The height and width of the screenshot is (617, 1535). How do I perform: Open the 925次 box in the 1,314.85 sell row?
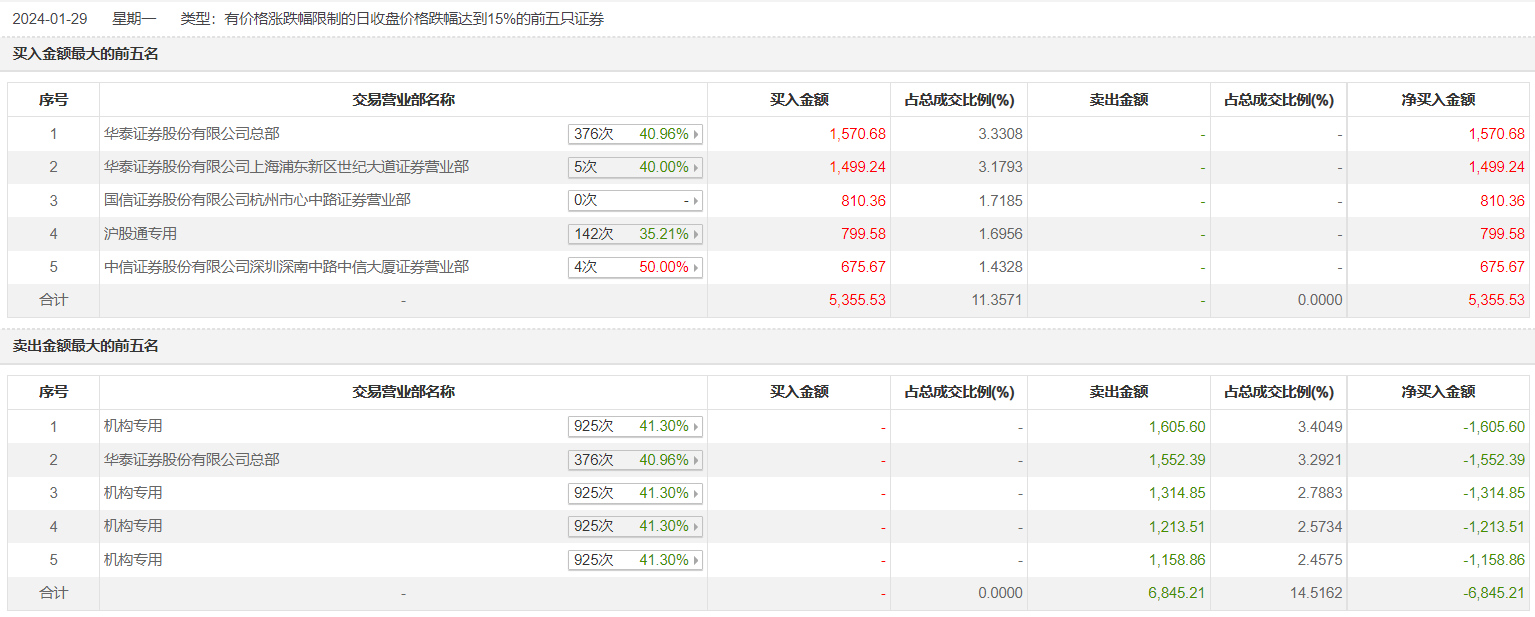pos(635,493)
